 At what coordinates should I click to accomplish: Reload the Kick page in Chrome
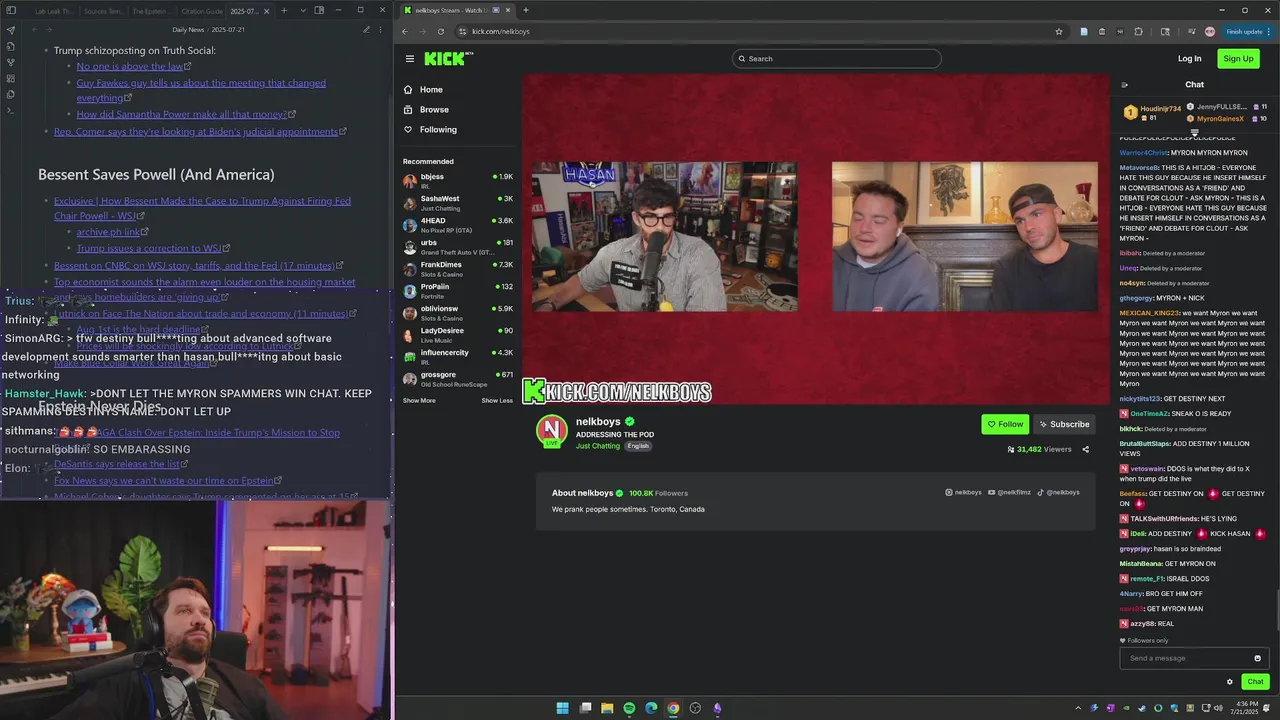pyautogui.click(x=440, y=31)
